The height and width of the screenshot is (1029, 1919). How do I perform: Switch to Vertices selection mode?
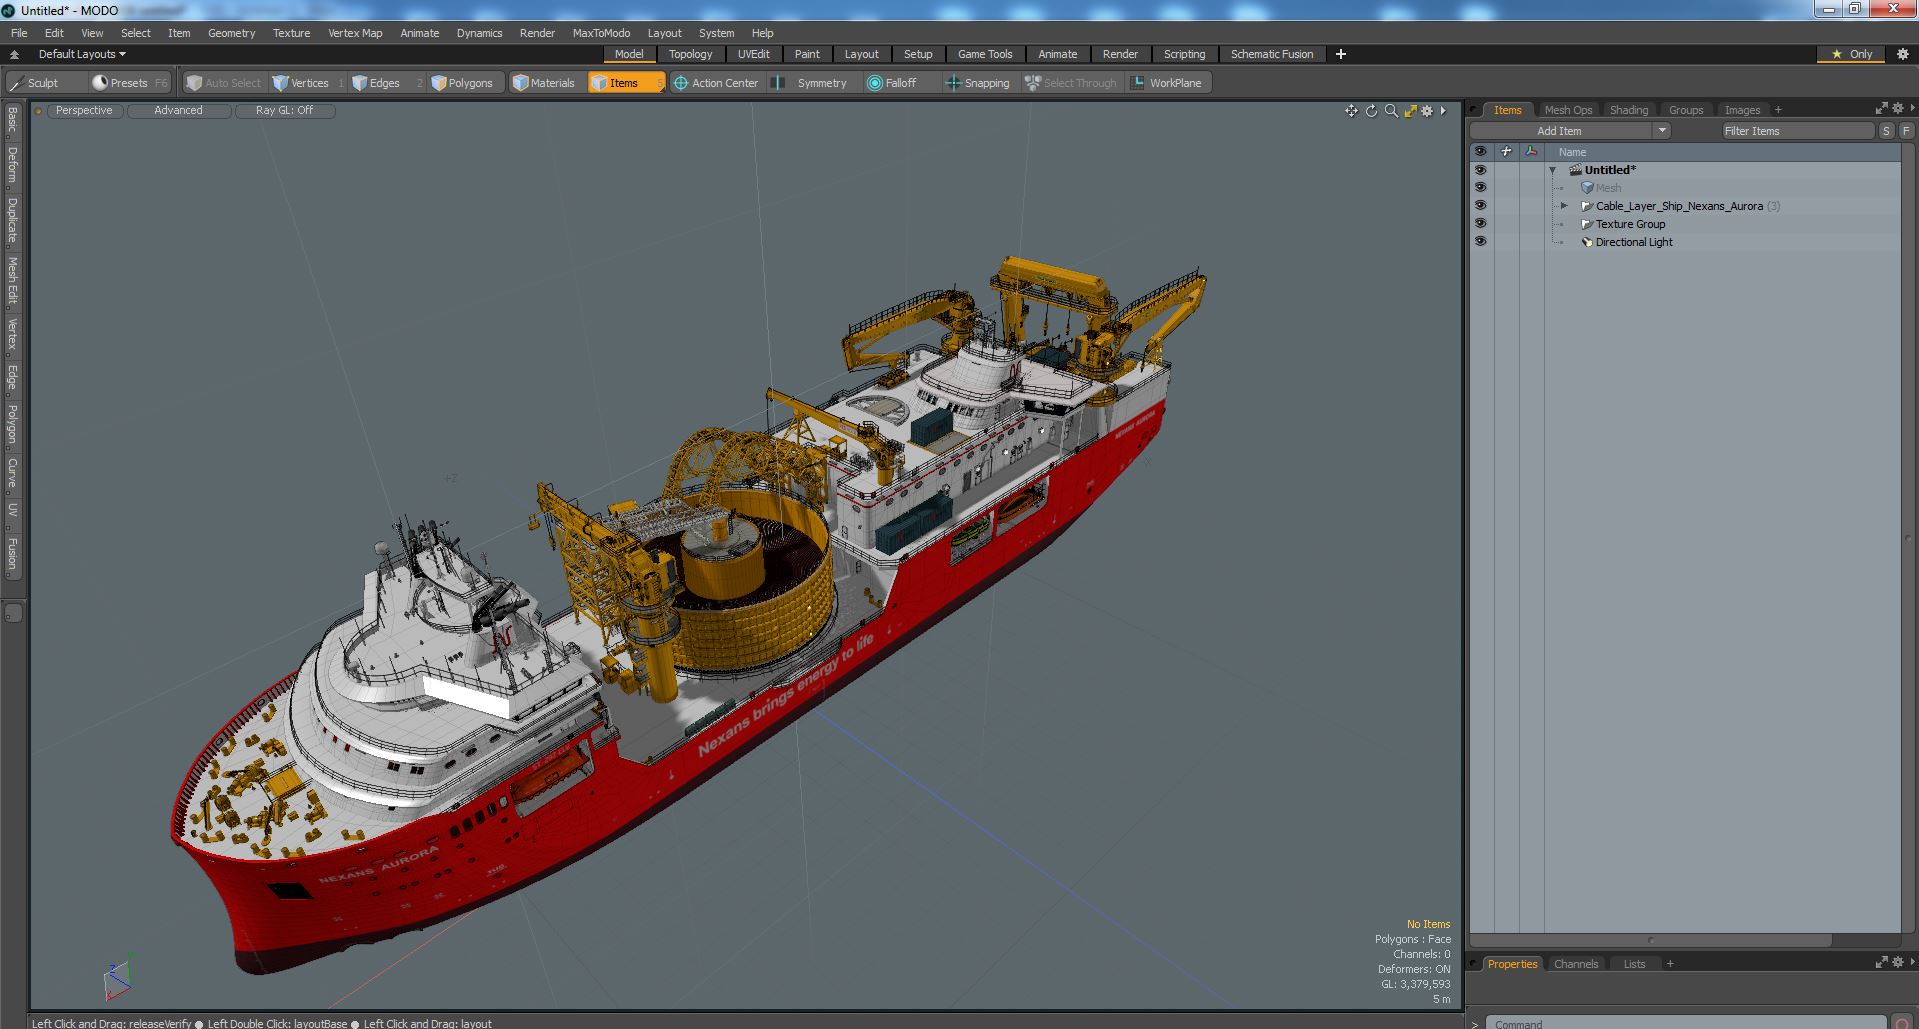click(308, 83)
